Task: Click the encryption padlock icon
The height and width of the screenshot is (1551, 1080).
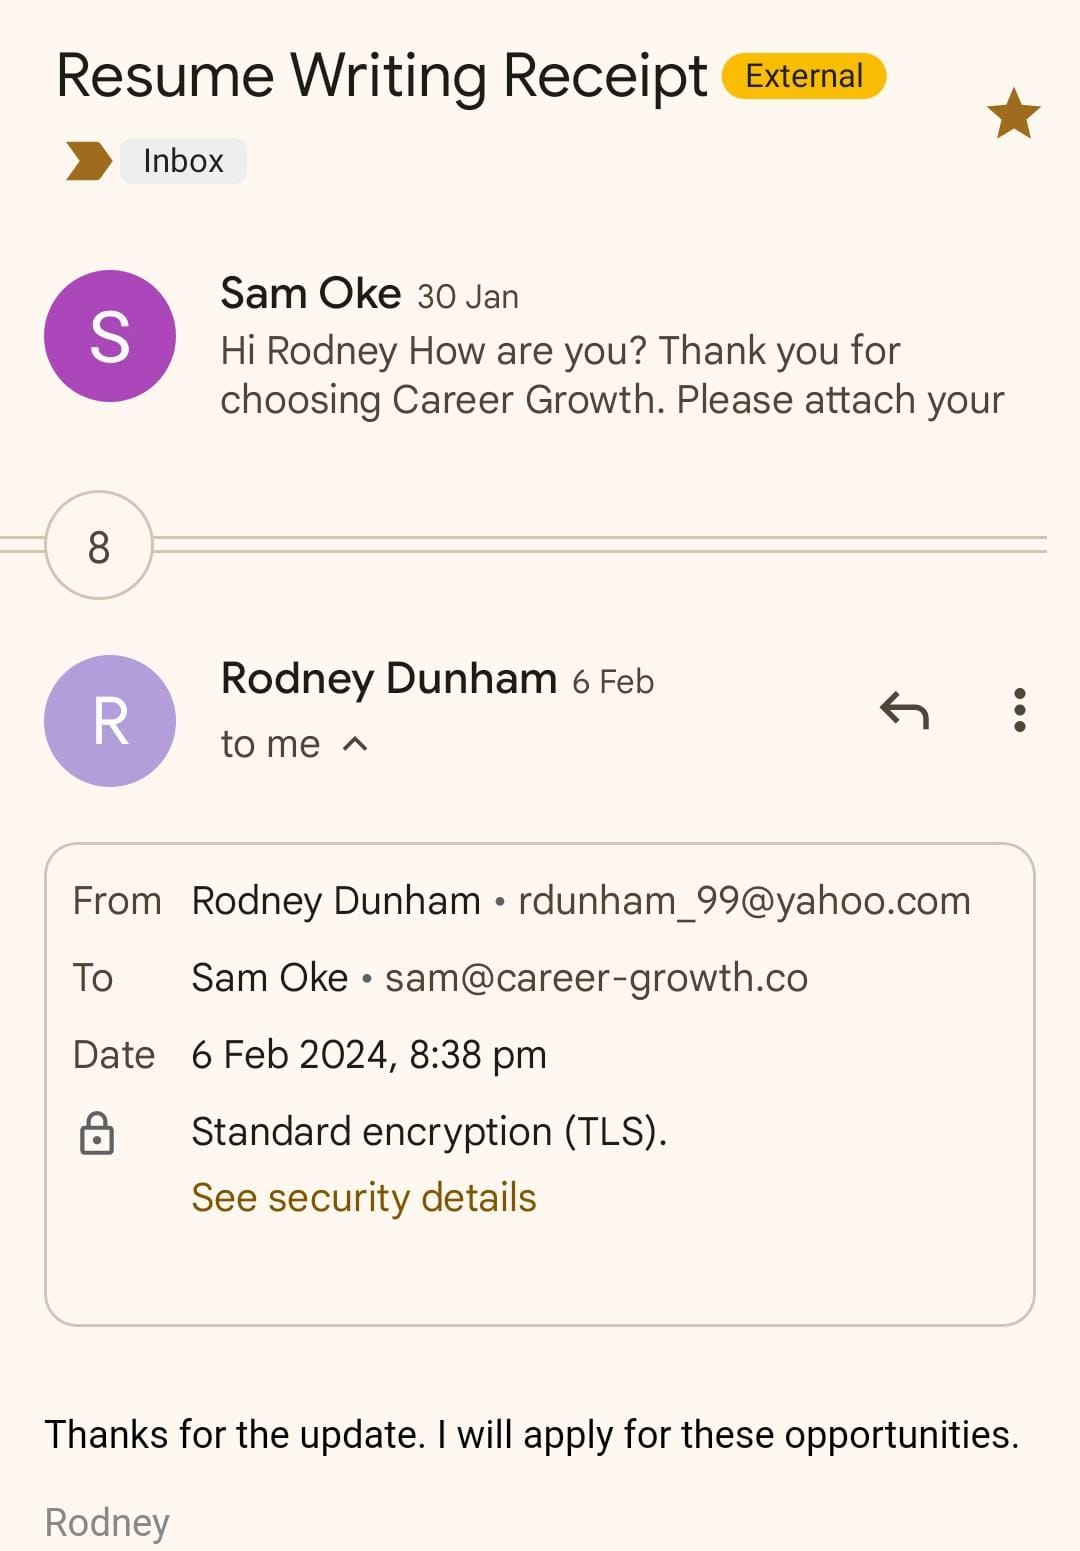Action: pos(97,1134)
